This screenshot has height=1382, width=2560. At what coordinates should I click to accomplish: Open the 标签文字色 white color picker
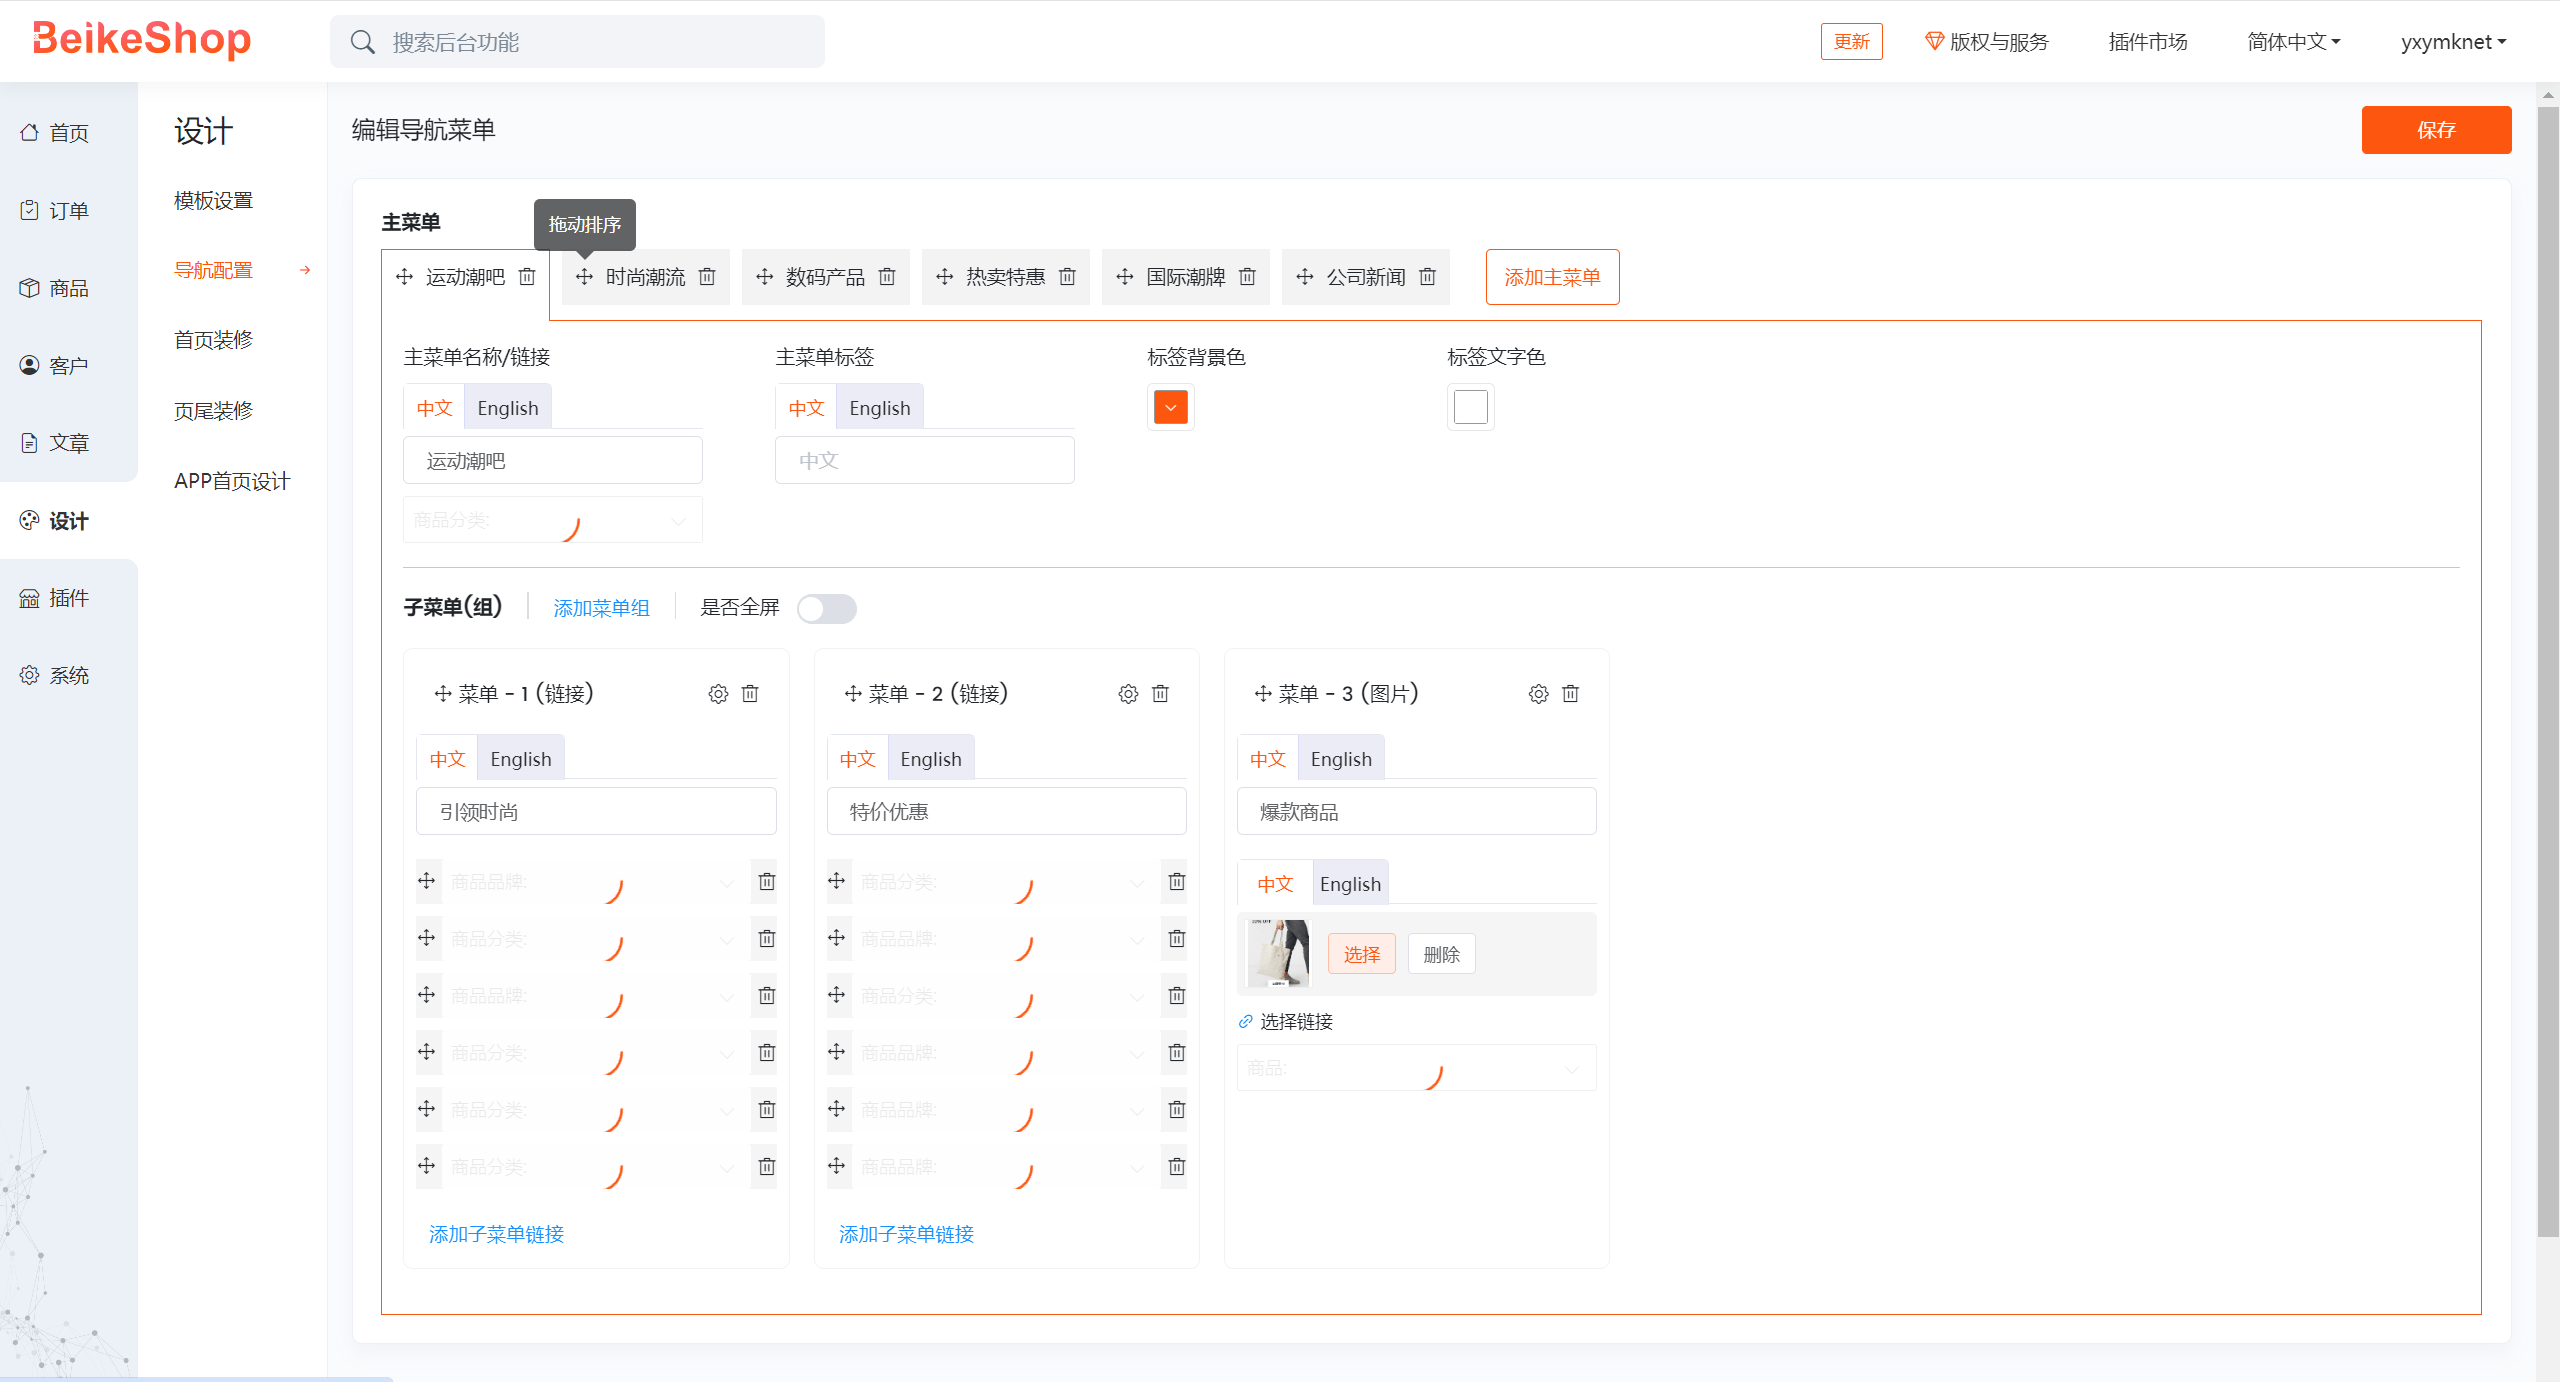(x=1471, y=408)
